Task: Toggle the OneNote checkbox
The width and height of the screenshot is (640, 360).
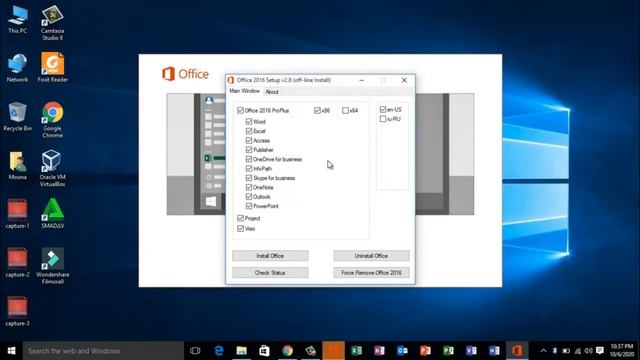Action: pos(249,187)
